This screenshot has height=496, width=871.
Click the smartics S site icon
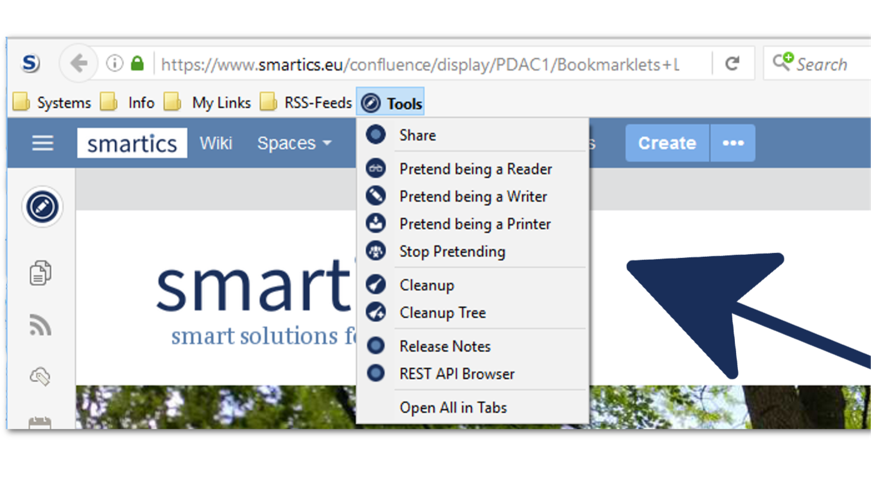tap(31, 63)
